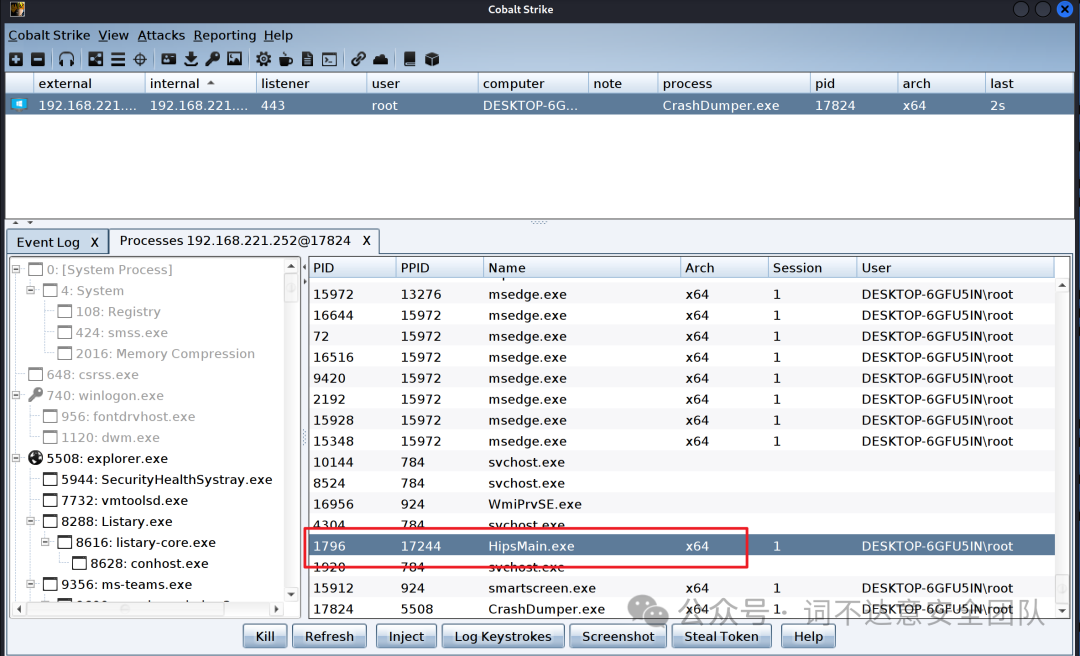This screenshot has width=1080, height=656.
Task: Select the smartscreen.exe process row
Action: coord(682,588)
